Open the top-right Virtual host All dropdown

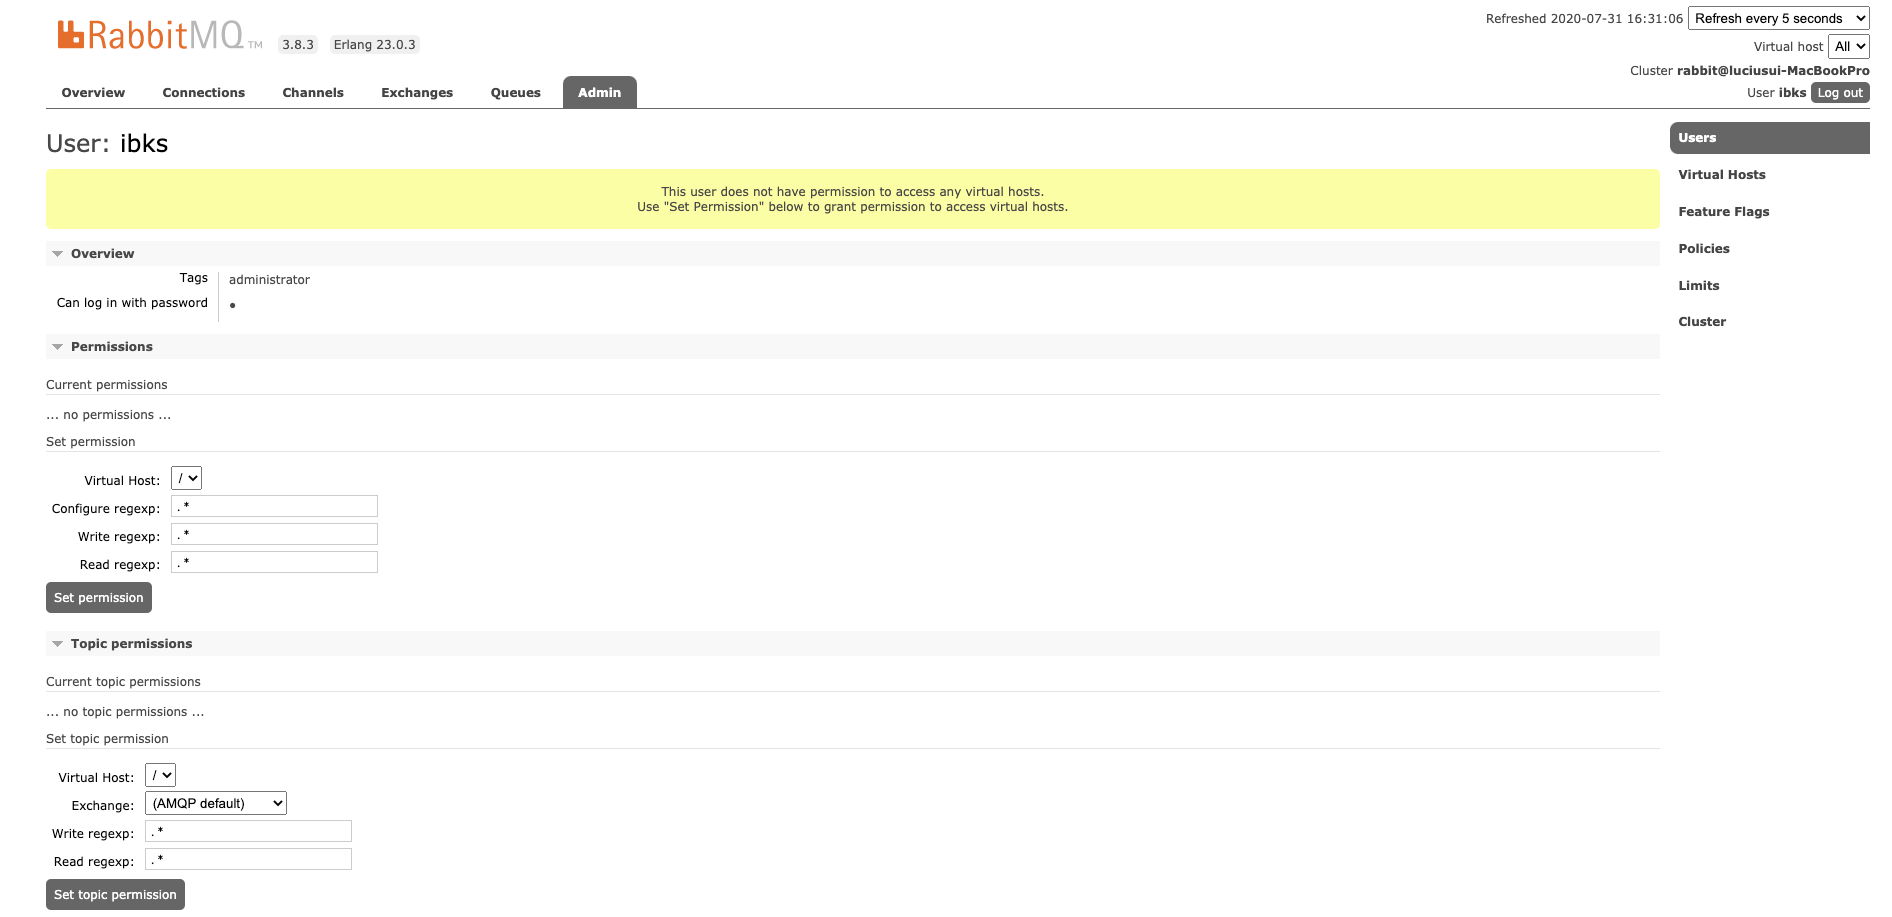coord(1849,46)
